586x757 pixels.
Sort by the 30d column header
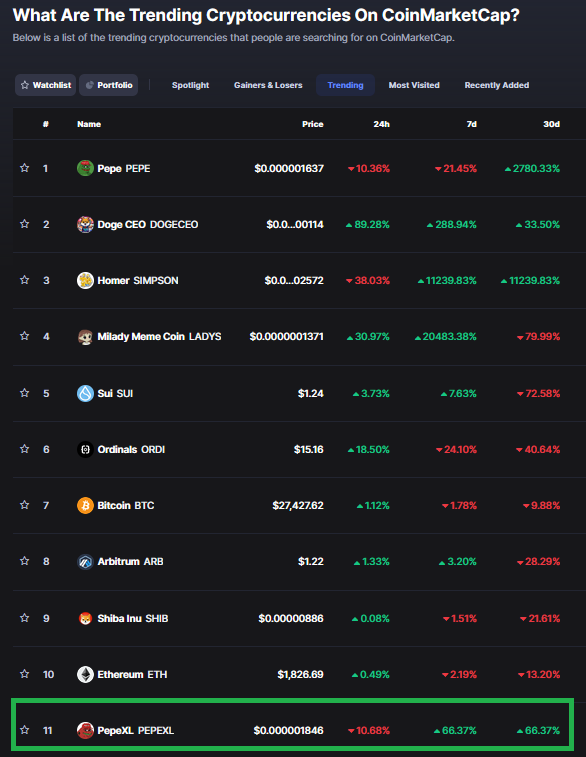[x=551, y=124]
